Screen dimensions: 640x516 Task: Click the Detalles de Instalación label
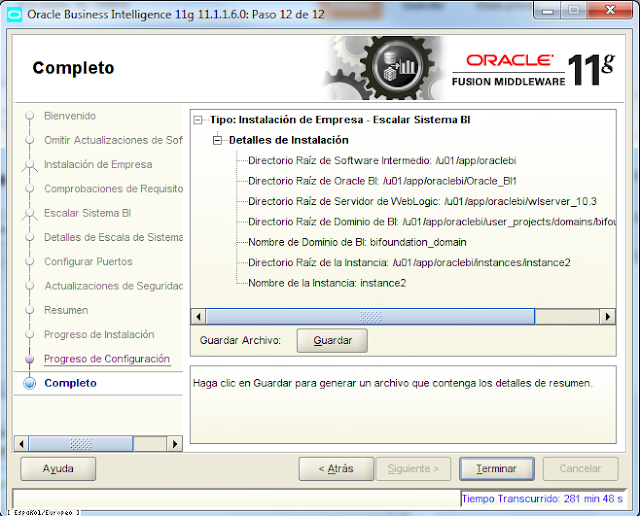(x=289, y=140)
